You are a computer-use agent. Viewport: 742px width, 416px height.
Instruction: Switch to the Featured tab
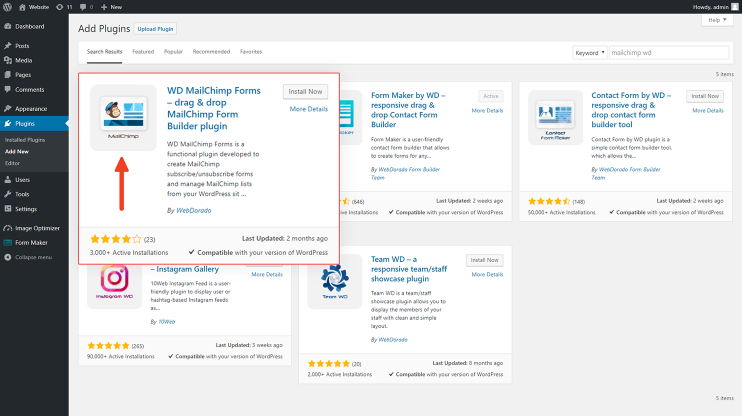(x=143, y=52)
